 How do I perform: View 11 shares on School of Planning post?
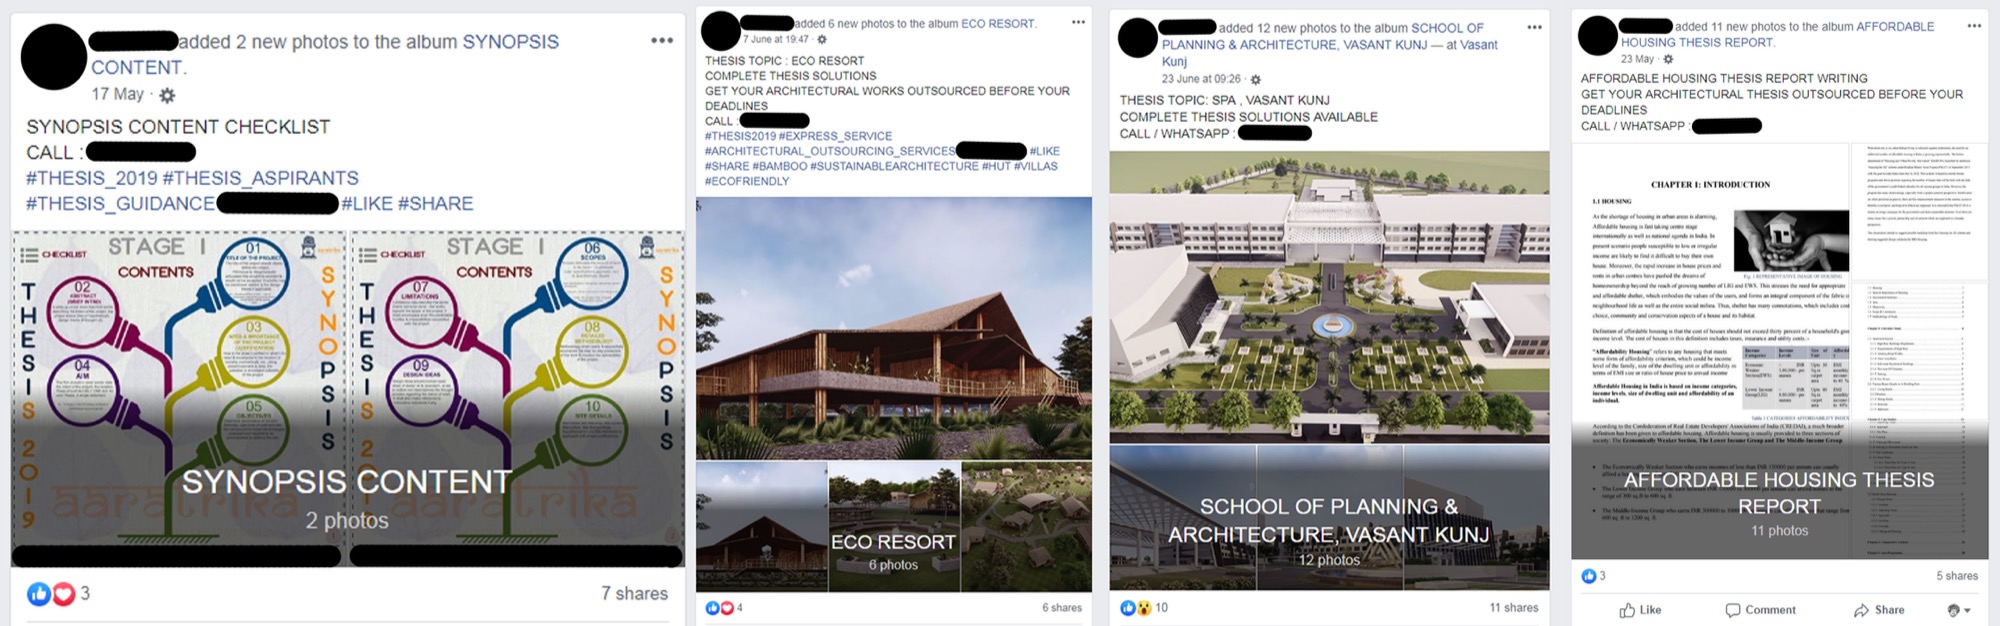(1513, 607)
